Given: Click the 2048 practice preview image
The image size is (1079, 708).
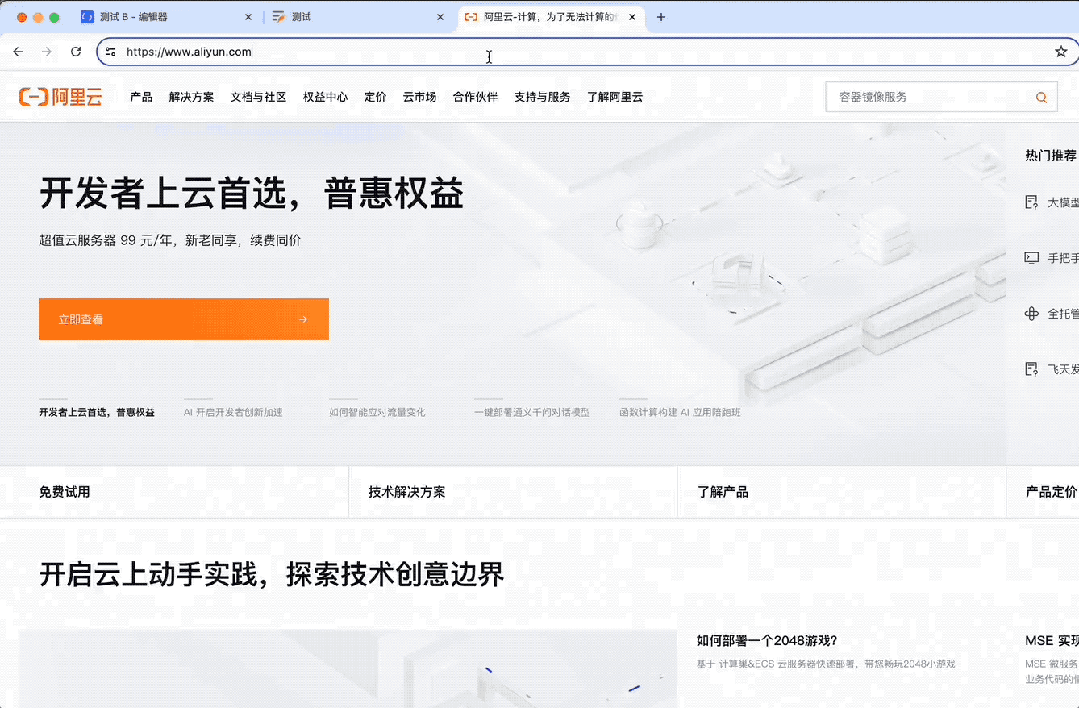Looking at the screenshot, I should pos(348,669).
